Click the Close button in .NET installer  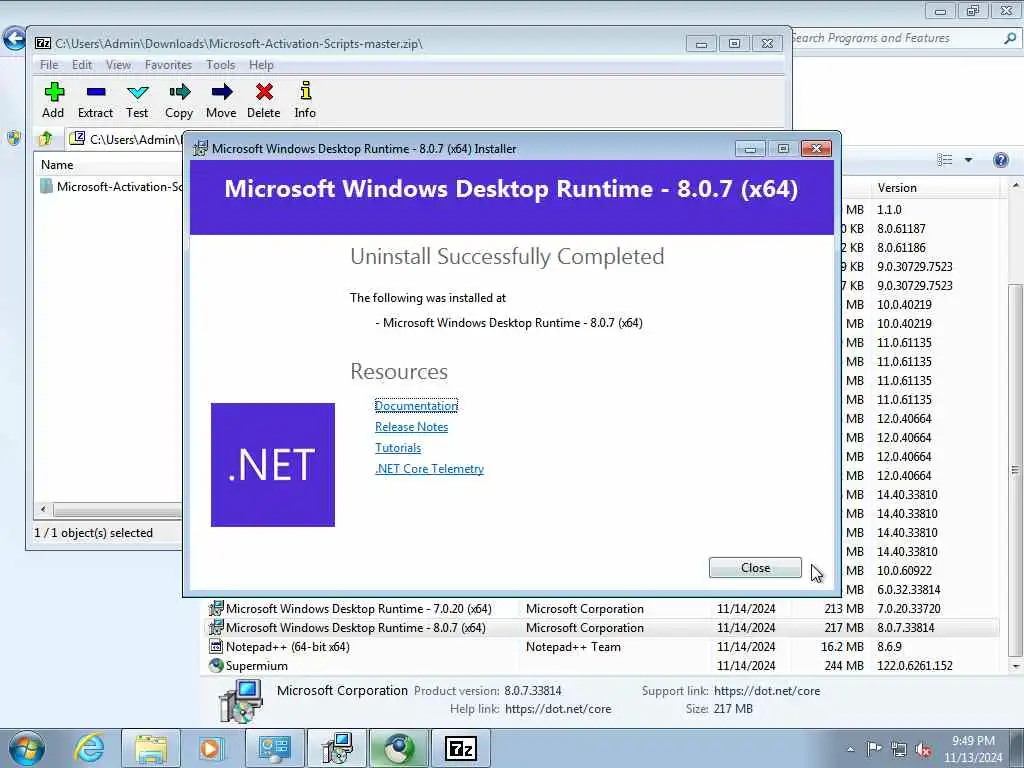pos(755,568)
